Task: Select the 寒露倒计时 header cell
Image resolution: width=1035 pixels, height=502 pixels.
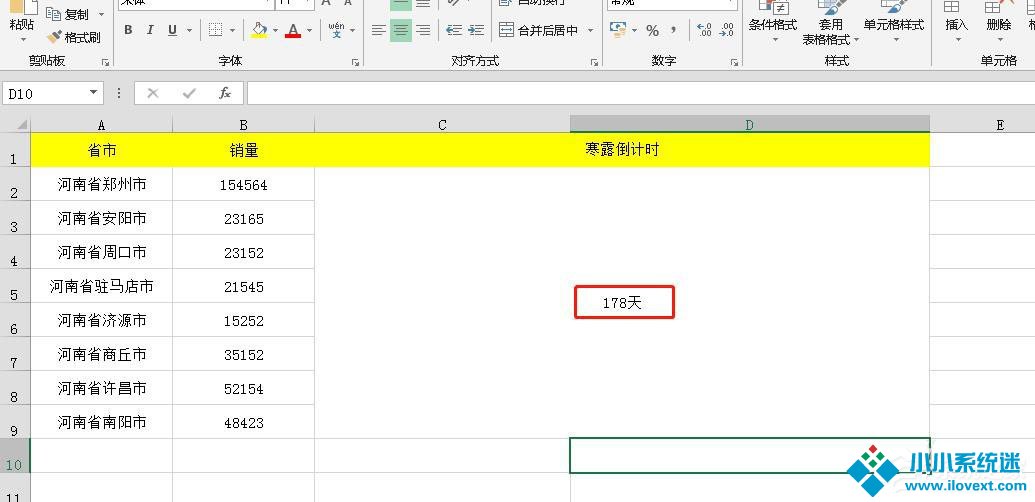Action: tap(622, 150)
